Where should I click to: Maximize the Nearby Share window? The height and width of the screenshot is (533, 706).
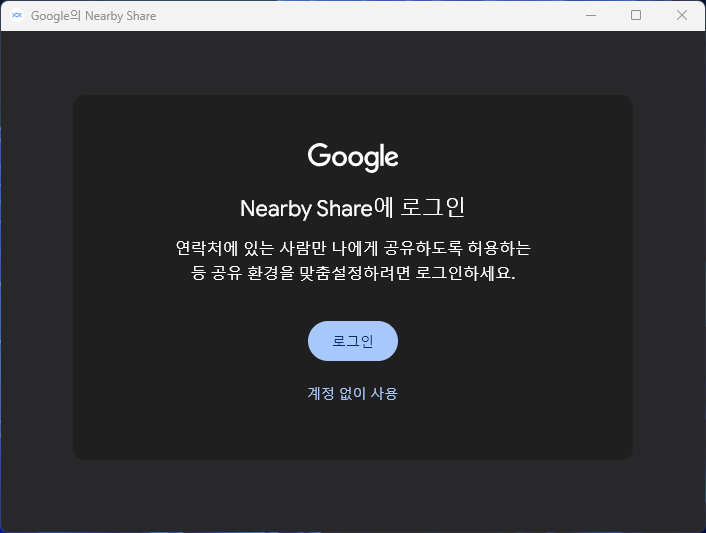(x=636, y=15)
